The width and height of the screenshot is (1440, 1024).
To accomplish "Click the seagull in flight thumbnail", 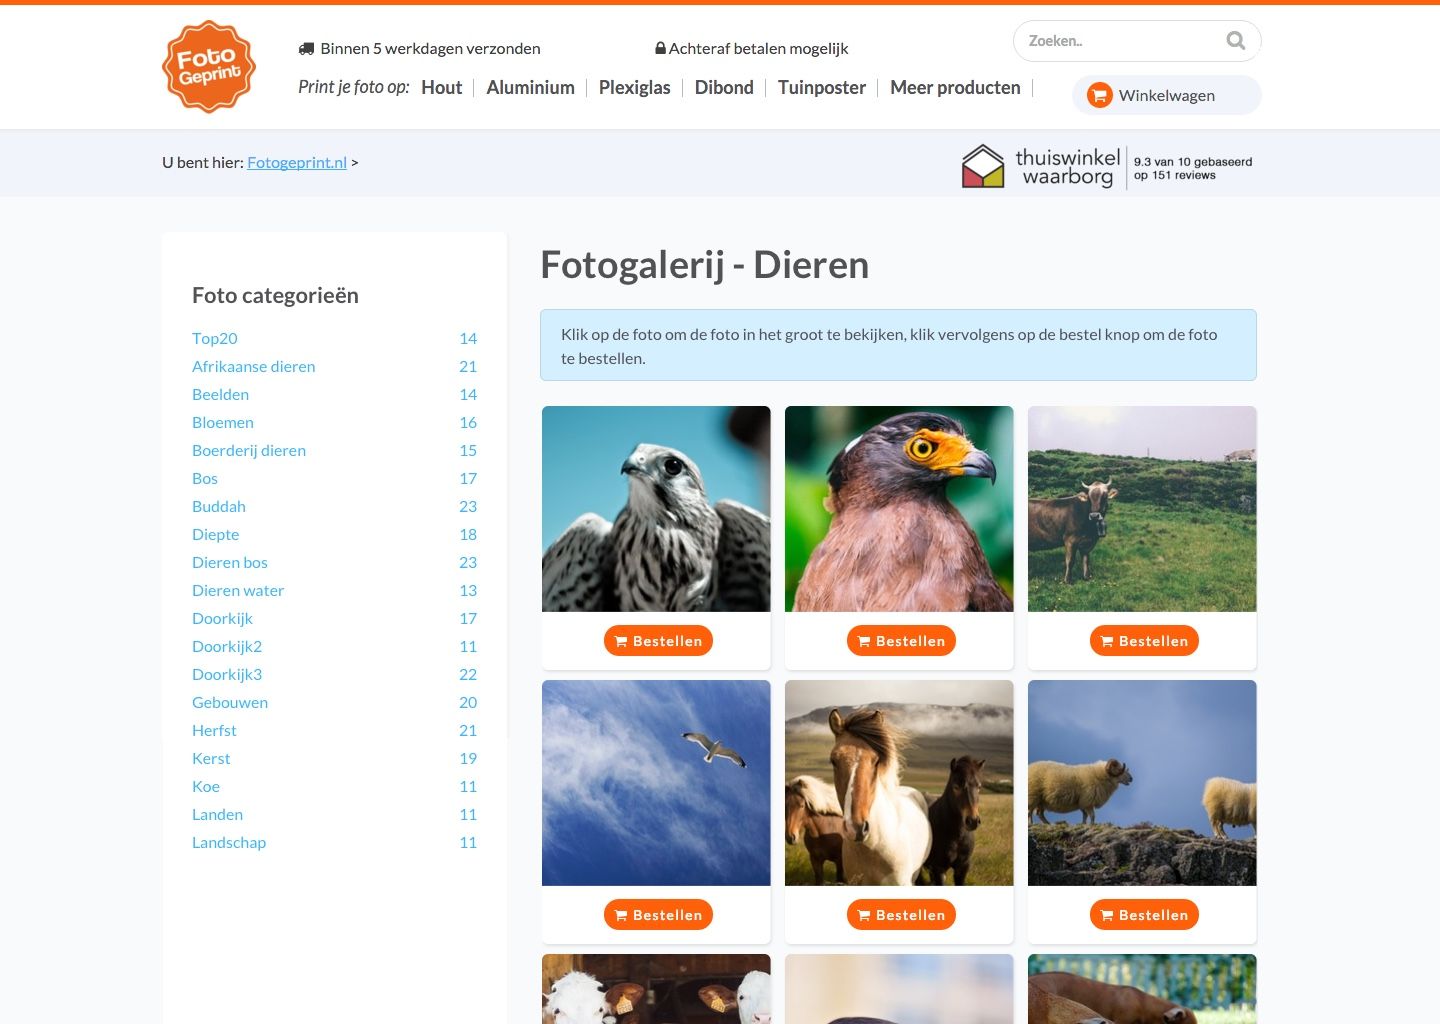I will point(656,782).
